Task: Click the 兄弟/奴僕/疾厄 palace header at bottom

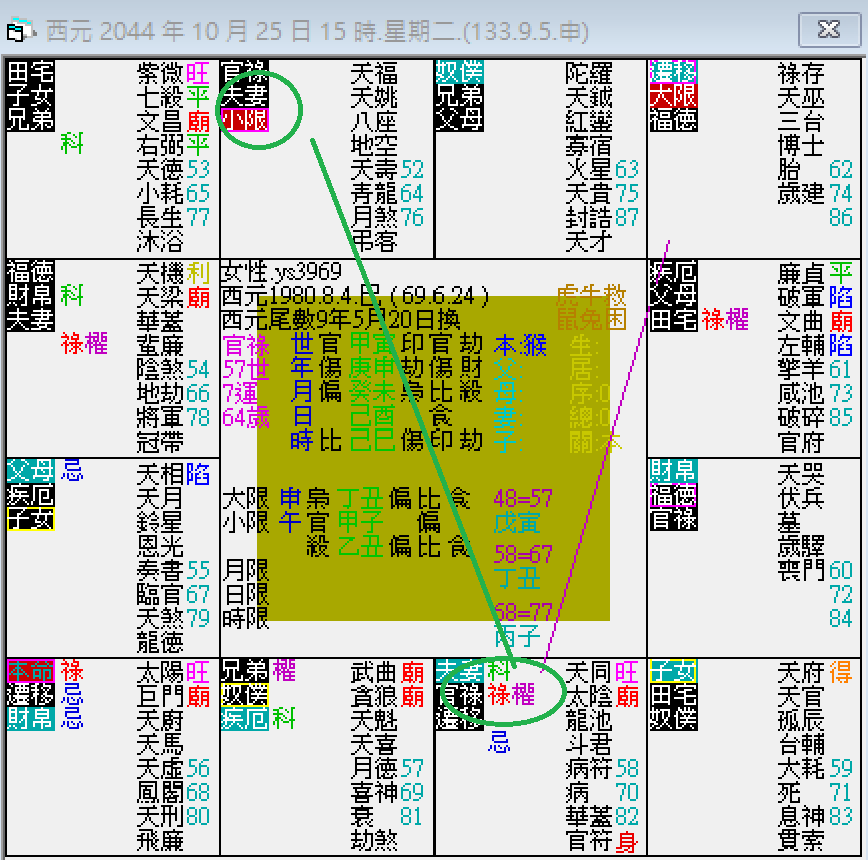Action: coord(244,695)
